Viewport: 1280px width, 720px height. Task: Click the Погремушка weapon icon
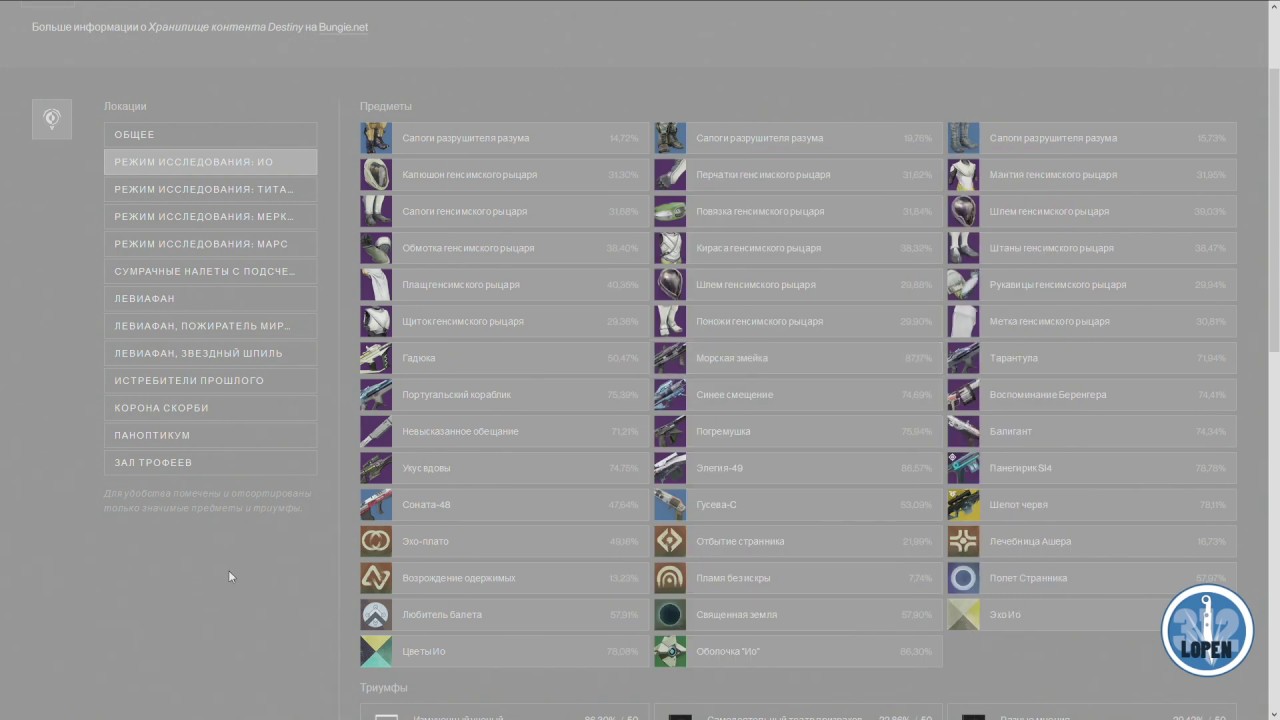coord(670,431)
